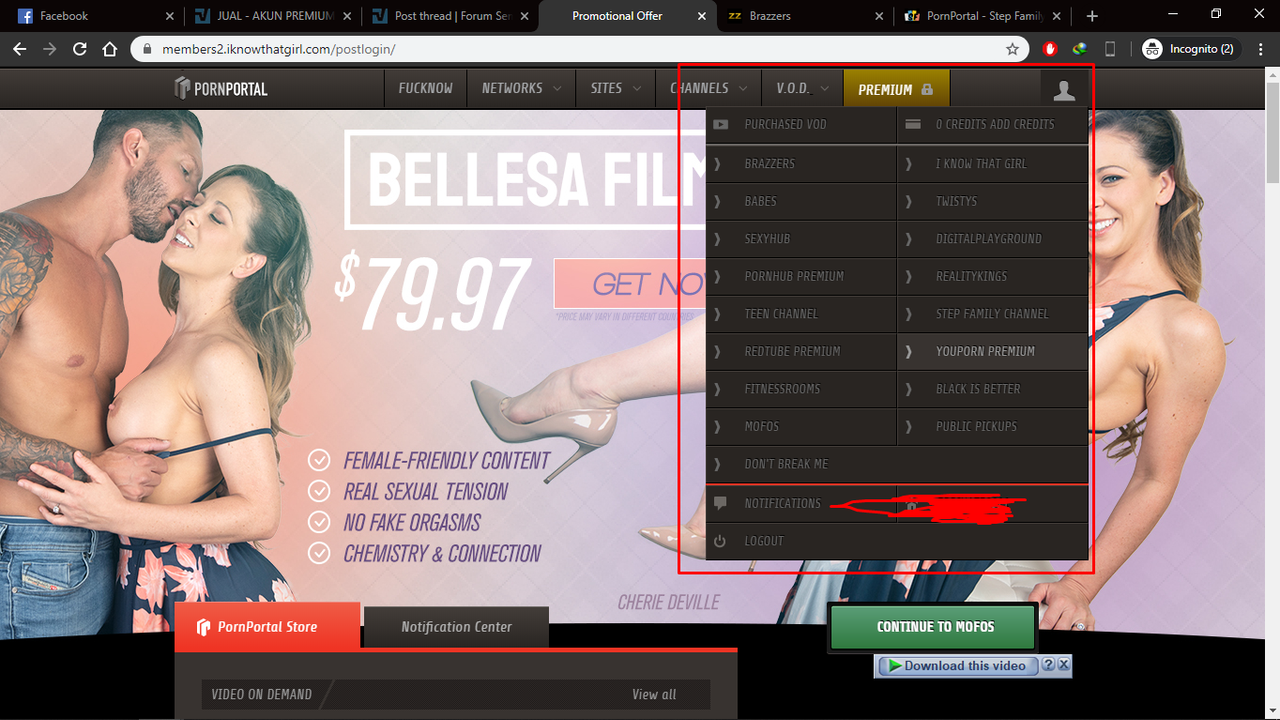Choose Mofos in the account menu
Viewport: 1280px width, 720px height.
tap(801, 426)
